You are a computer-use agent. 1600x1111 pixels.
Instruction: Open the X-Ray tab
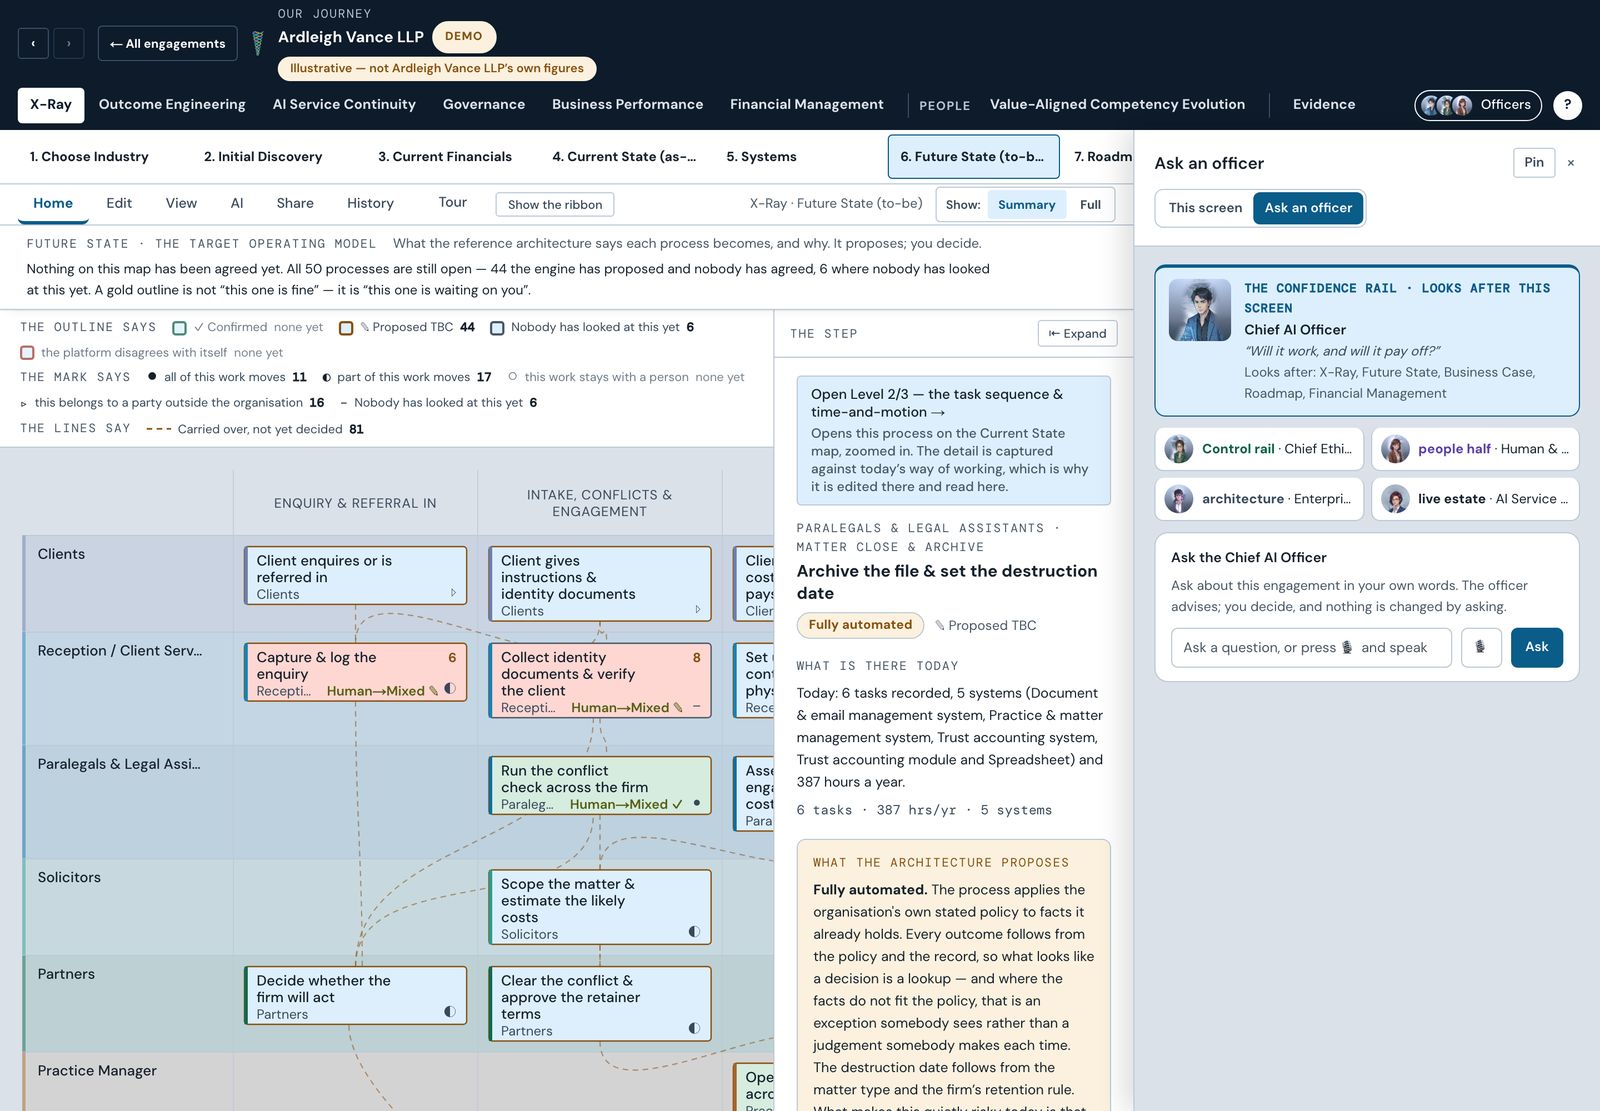(51, 105)
